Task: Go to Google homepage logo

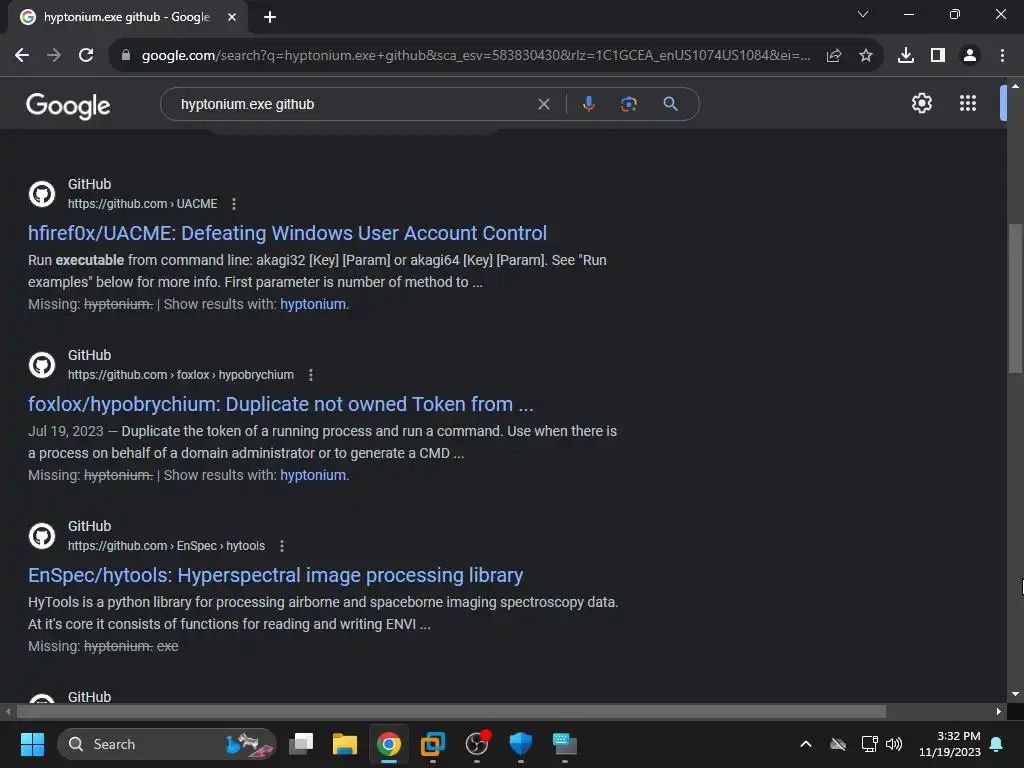Action: click(69, 105)
